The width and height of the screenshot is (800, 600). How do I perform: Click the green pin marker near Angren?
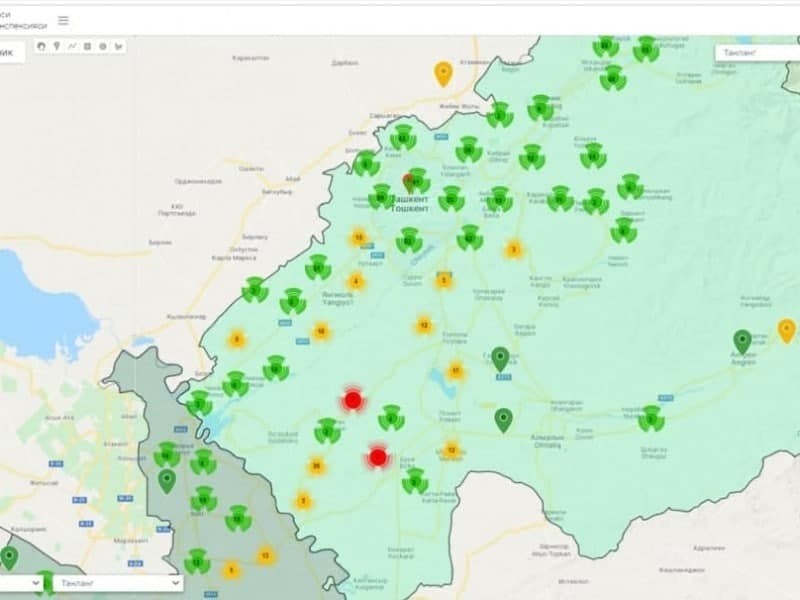(742, 342)
